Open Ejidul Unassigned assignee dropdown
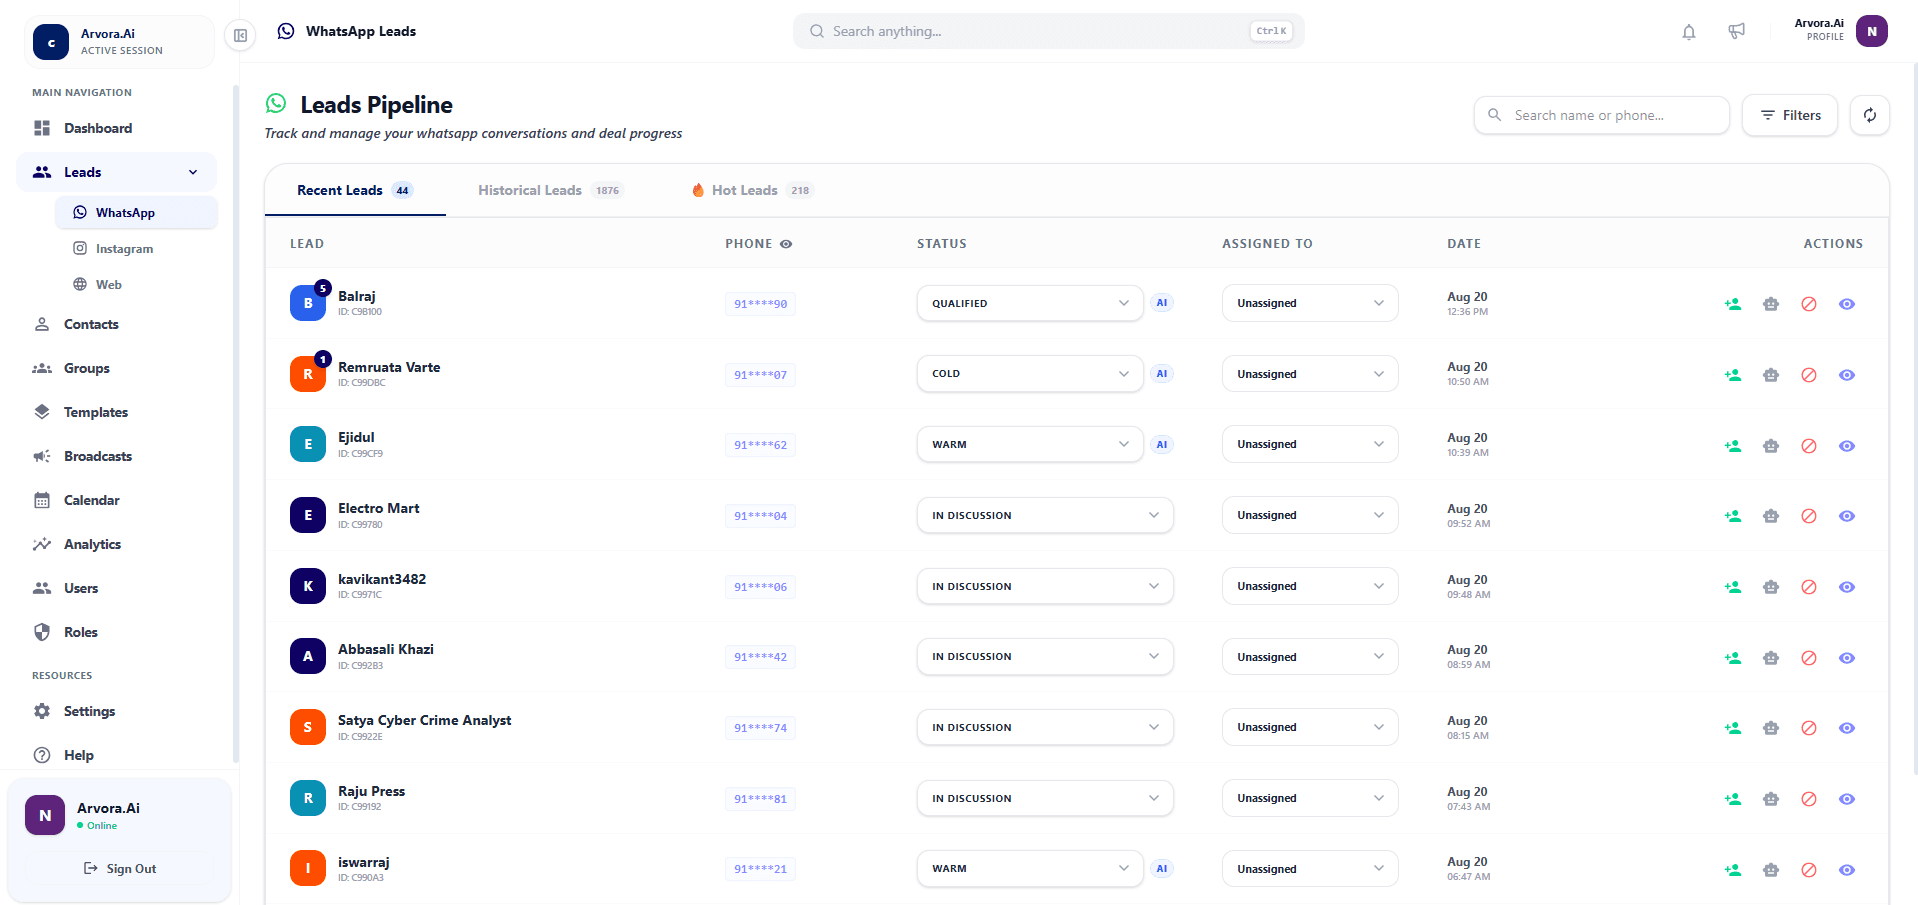1918x905 pixels. point(1310,444)
